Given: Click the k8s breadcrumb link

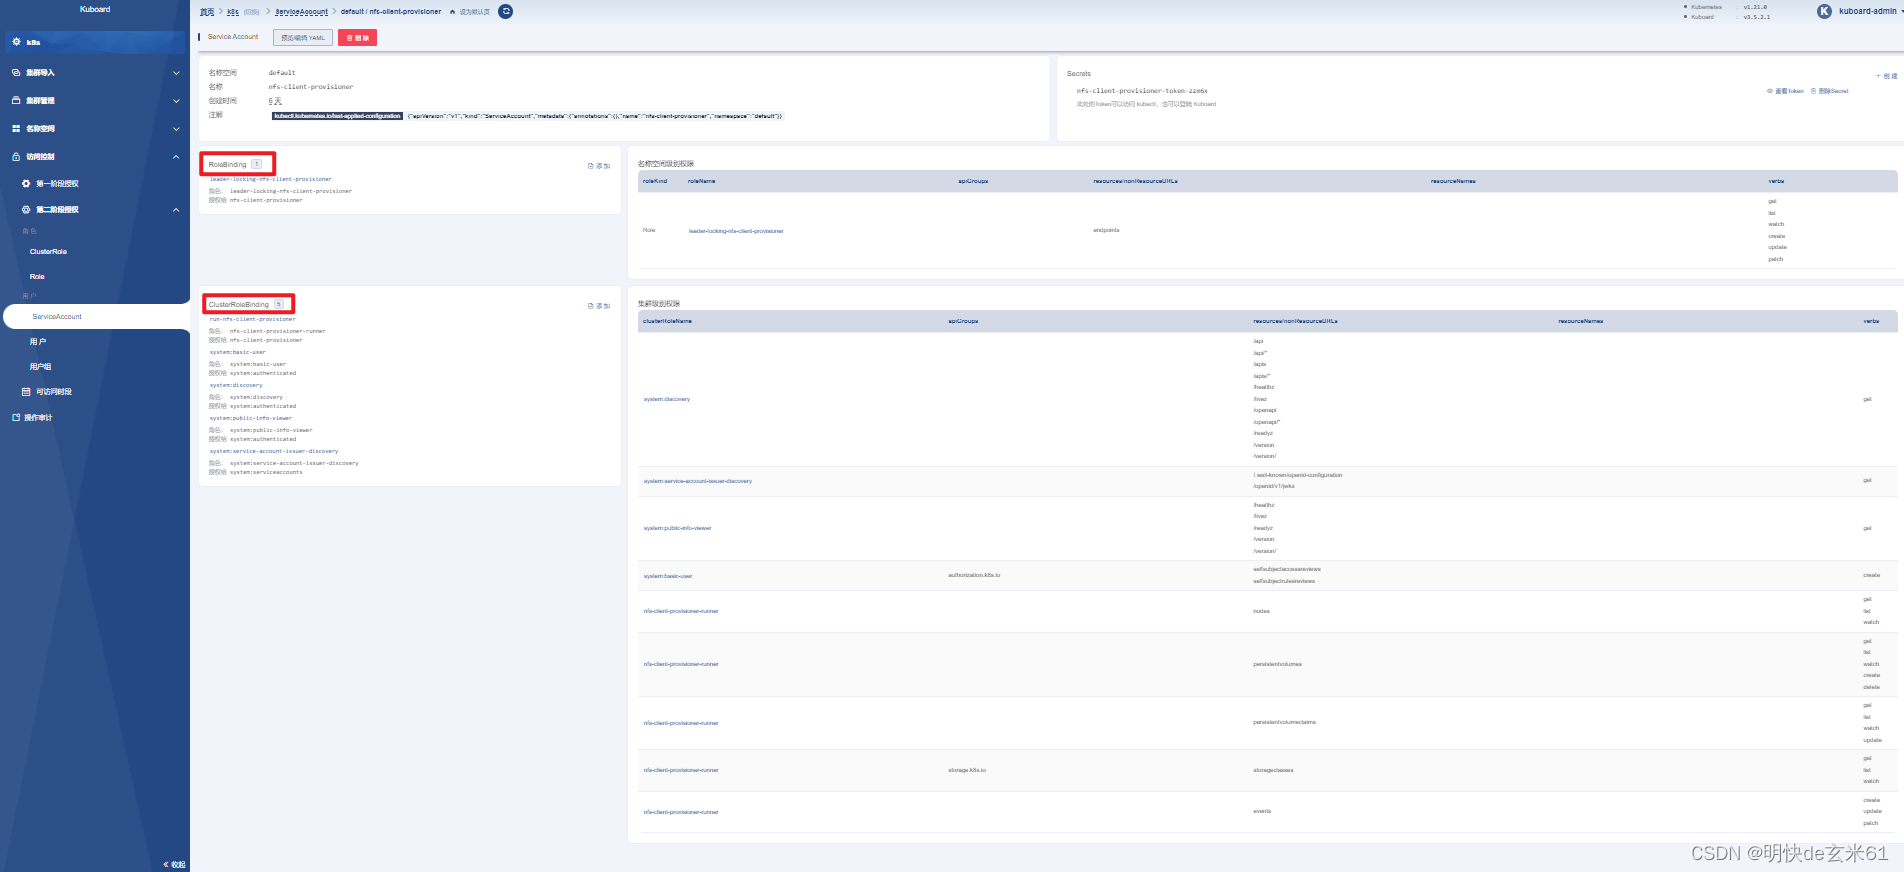Looking at the screenshot, I should [x=233, y=12].
